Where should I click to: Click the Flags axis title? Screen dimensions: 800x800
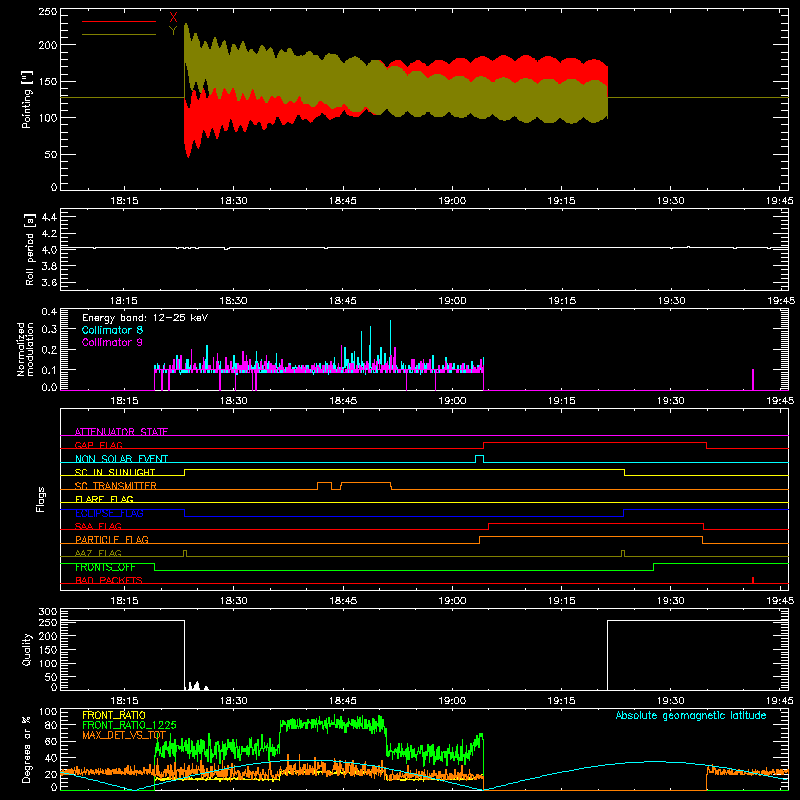pos(40,499)
